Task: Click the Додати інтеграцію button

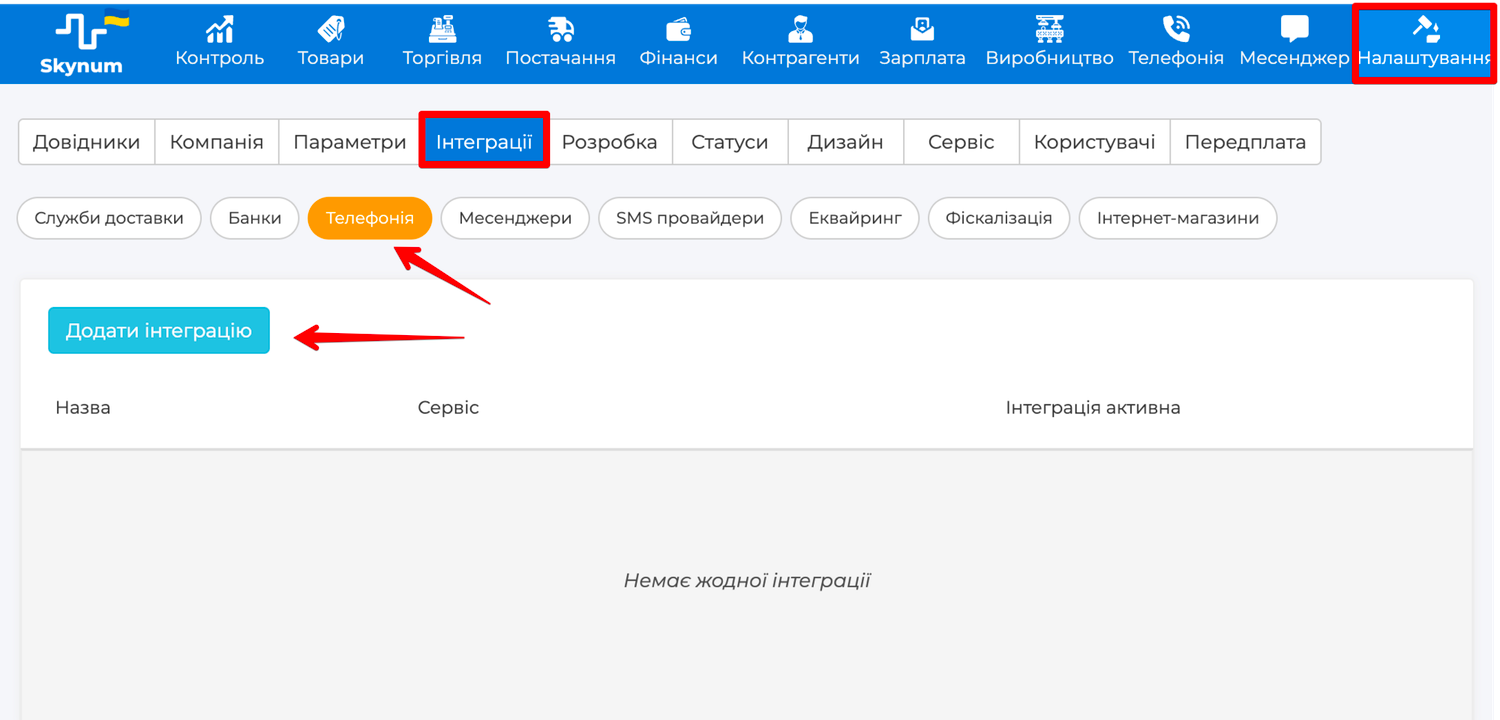Action: (x=159, y=330)
